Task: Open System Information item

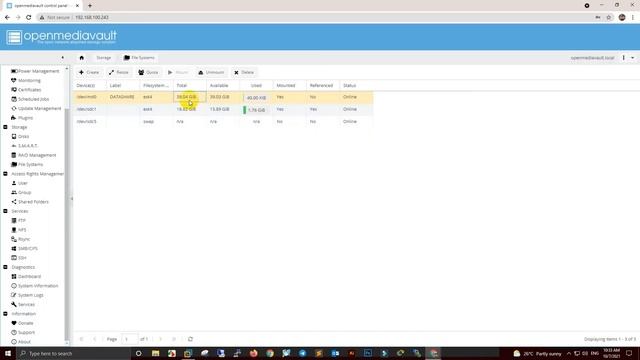Action: click(35, 286)
